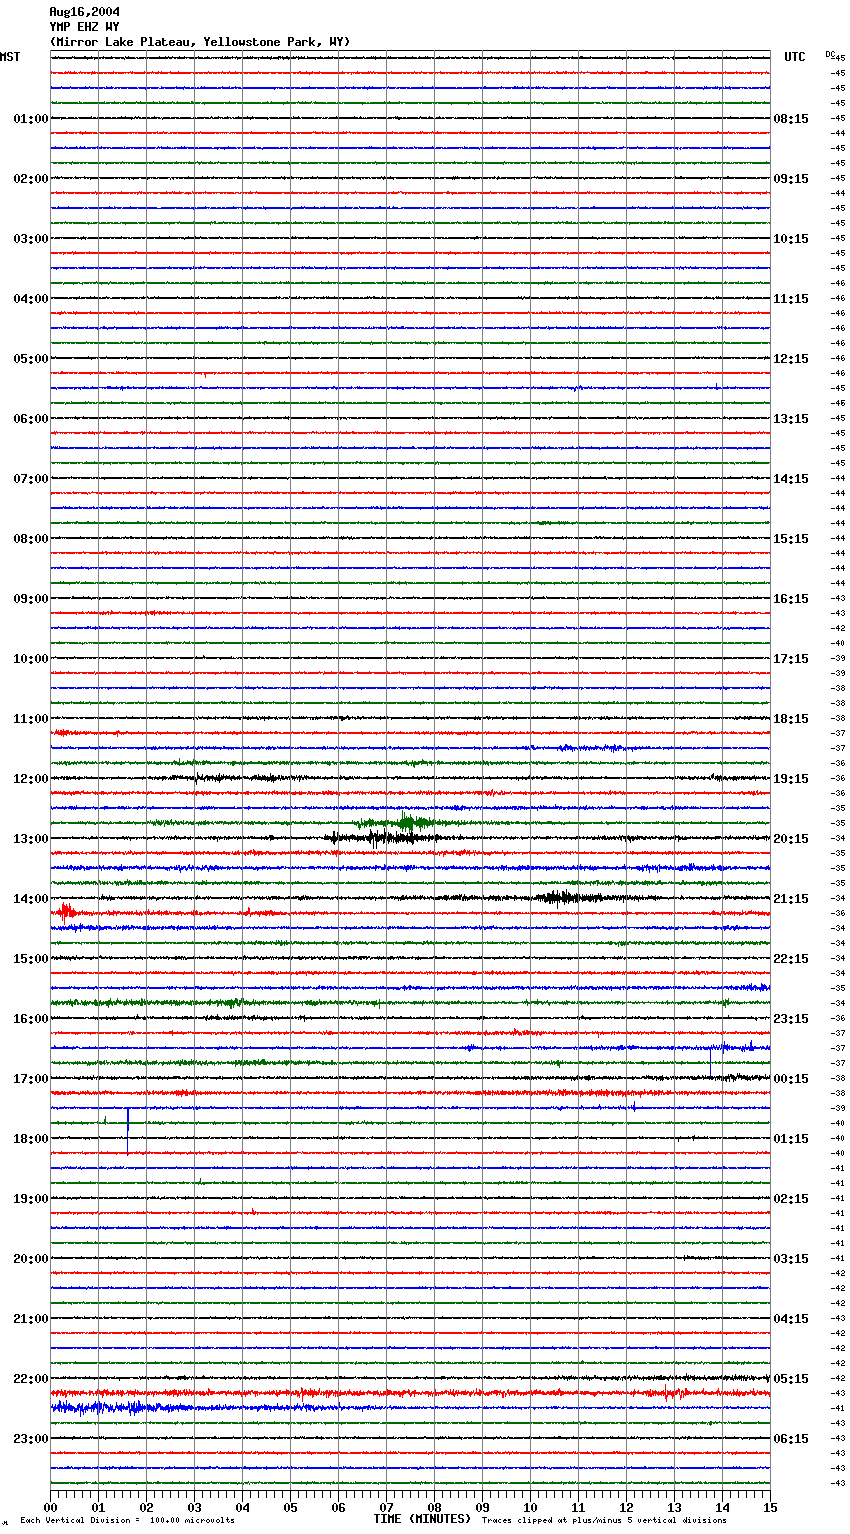Click the '13:15' UTC time label

(x=791, y=419)
